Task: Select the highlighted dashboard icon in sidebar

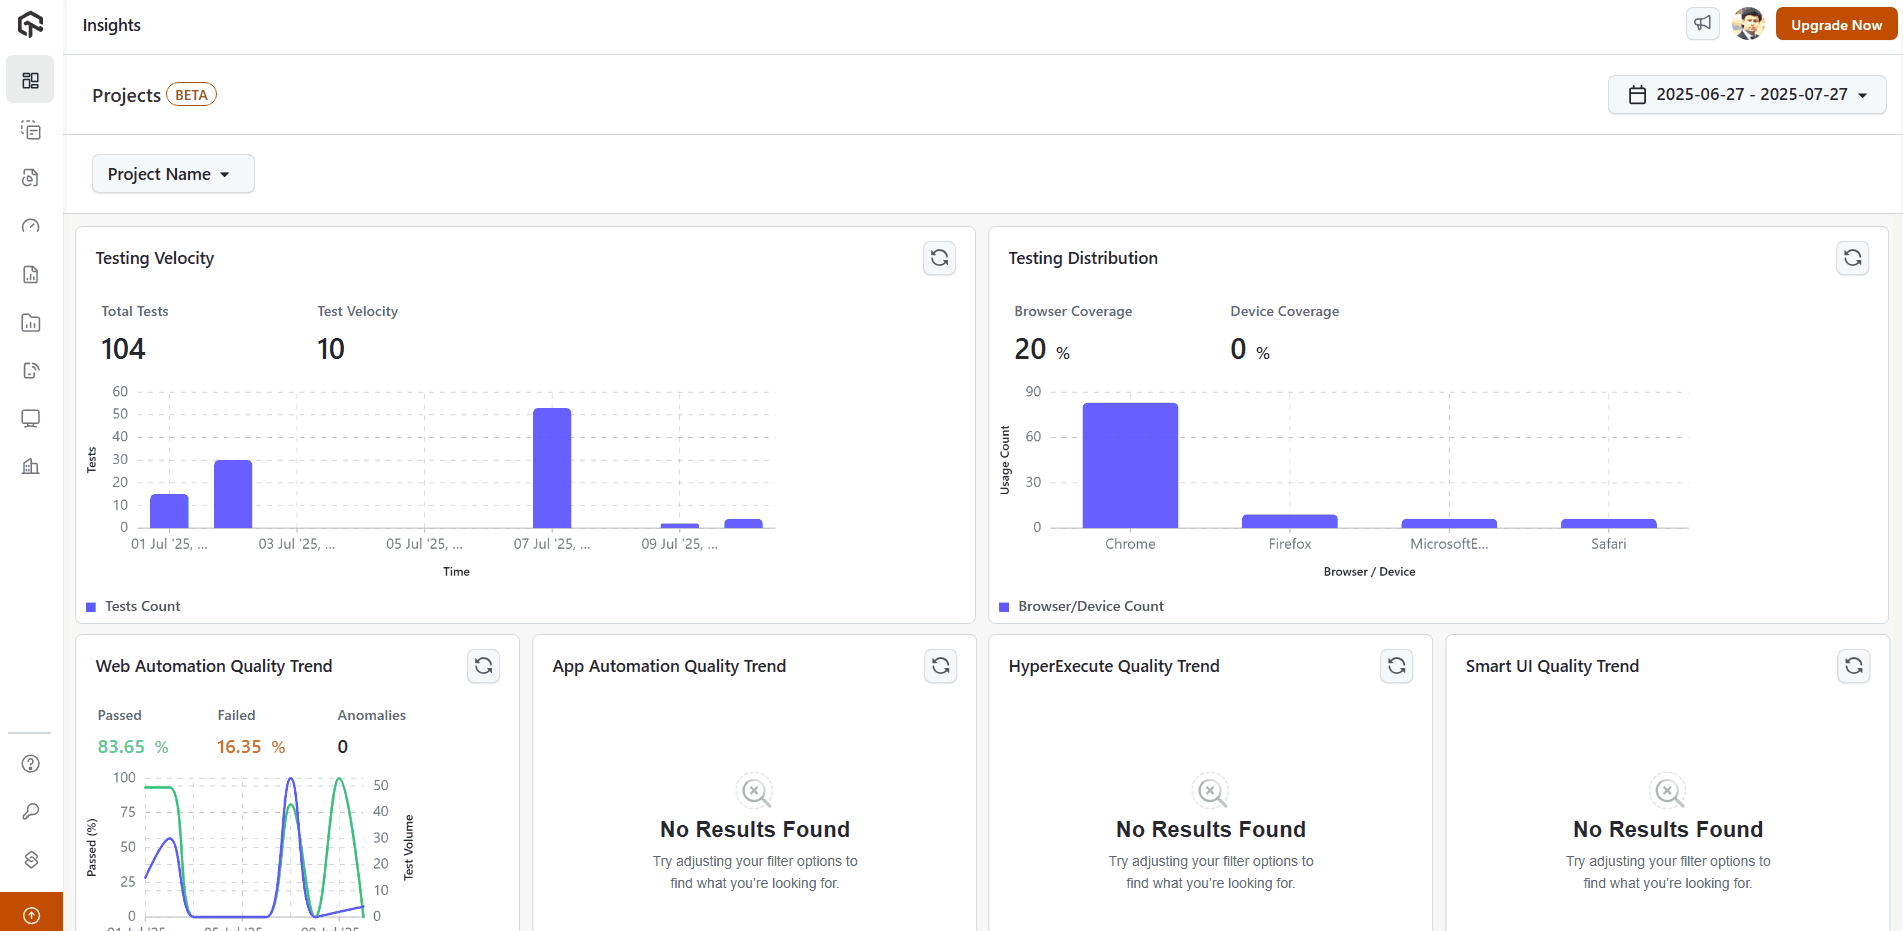Action: tap(30, 80)
